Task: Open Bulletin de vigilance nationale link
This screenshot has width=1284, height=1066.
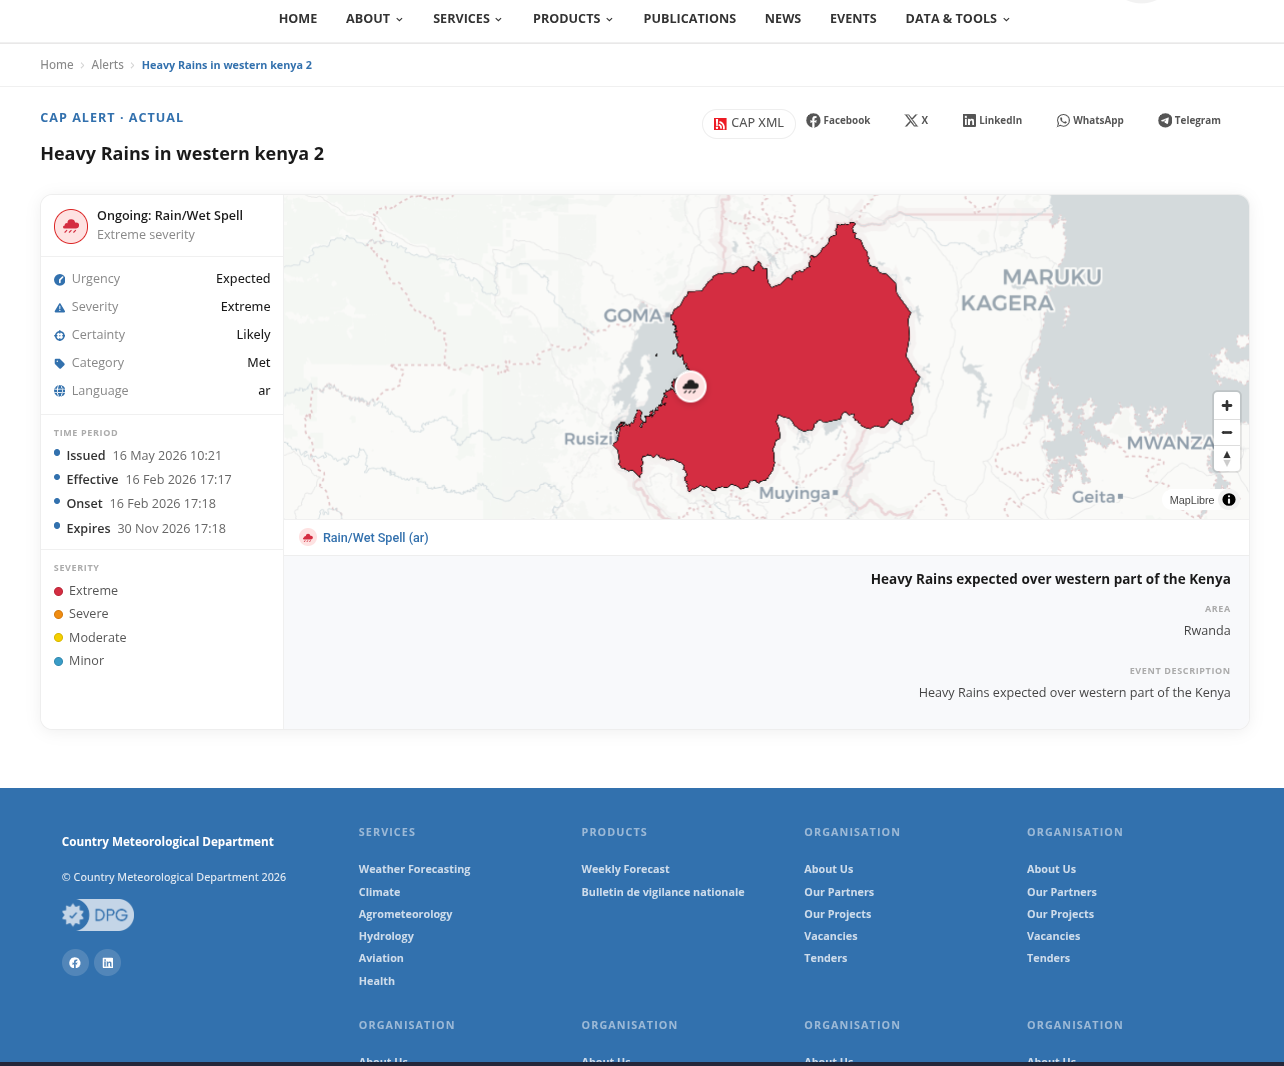Action: [663, 892]
